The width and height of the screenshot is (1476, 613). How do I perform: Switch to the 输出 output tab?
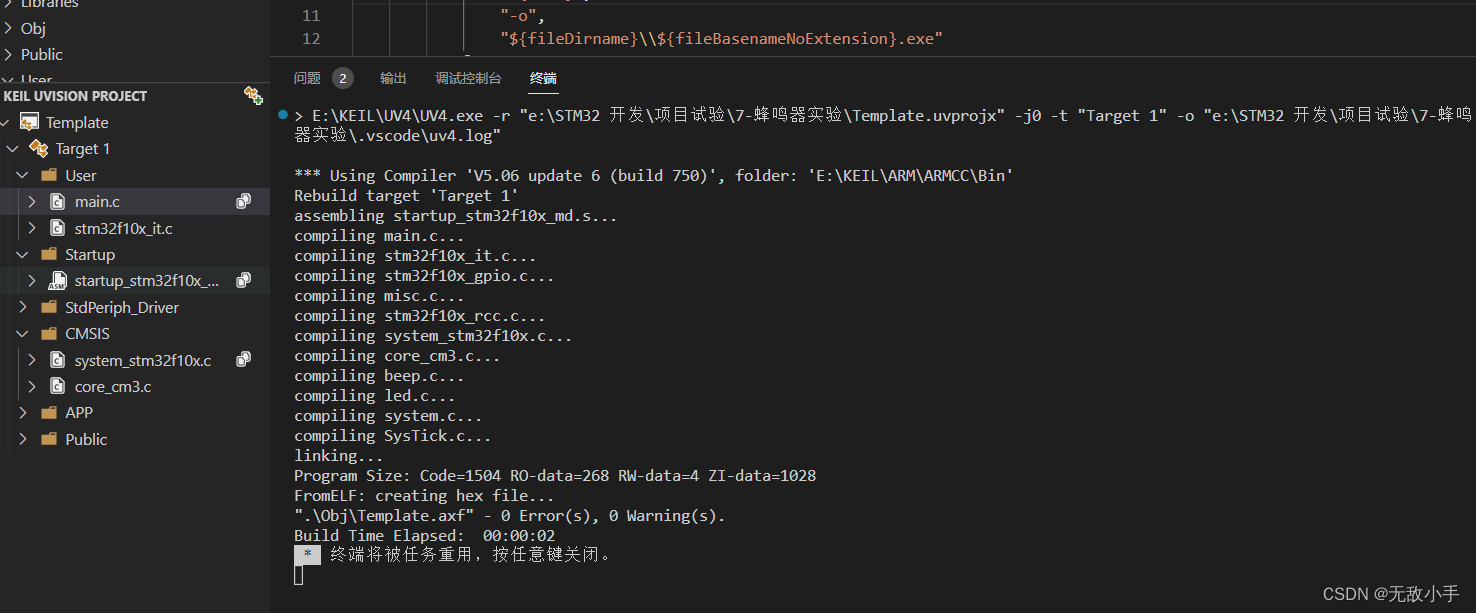tap(393, 78)
